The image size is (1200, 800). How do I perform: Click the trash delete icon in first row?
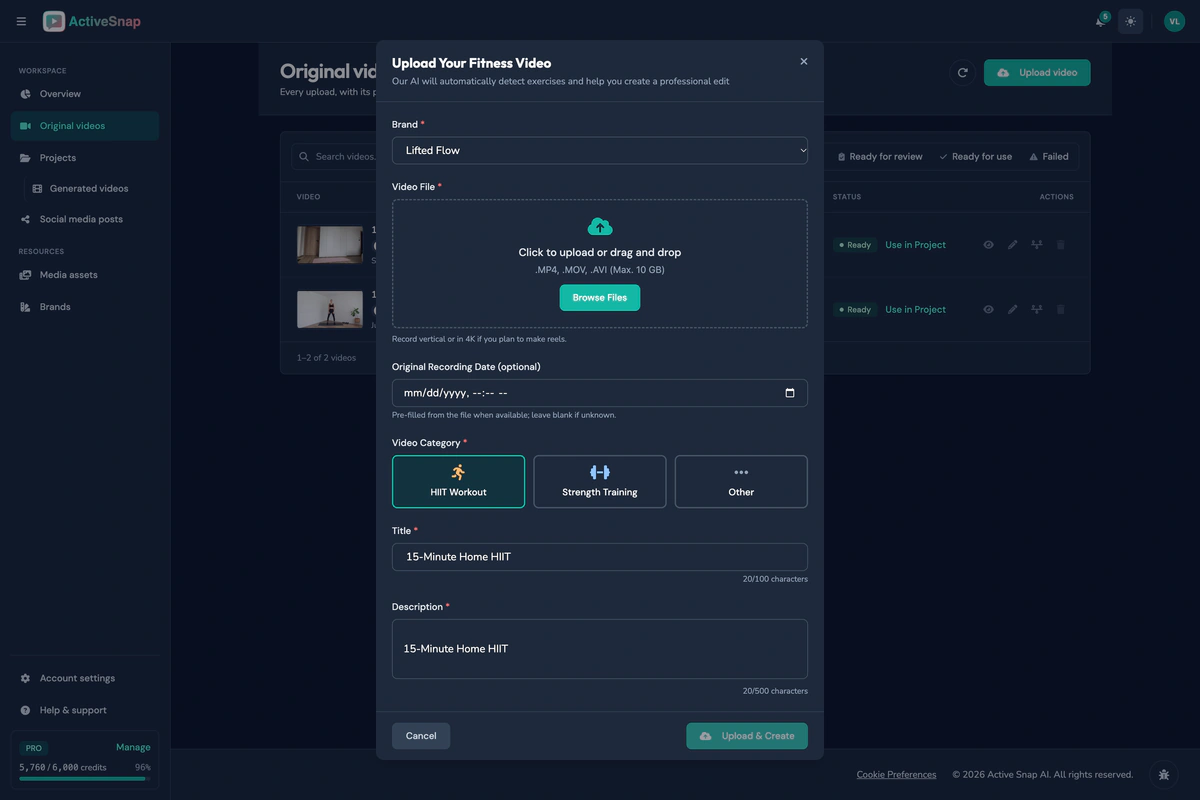click(1061, 245)
